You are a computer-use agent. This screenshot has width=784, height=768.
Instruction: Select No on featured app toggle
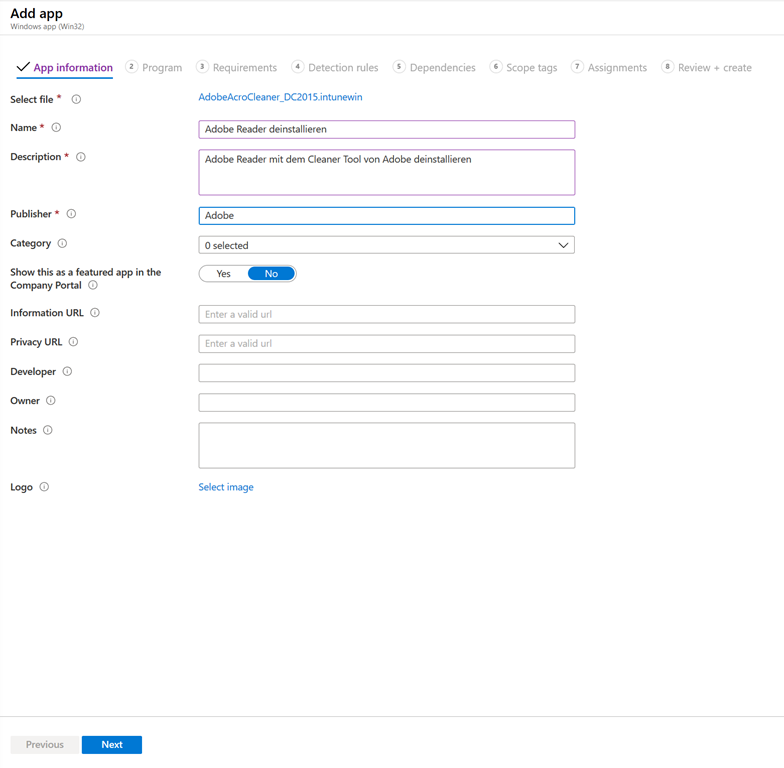[x=271, y=273]
